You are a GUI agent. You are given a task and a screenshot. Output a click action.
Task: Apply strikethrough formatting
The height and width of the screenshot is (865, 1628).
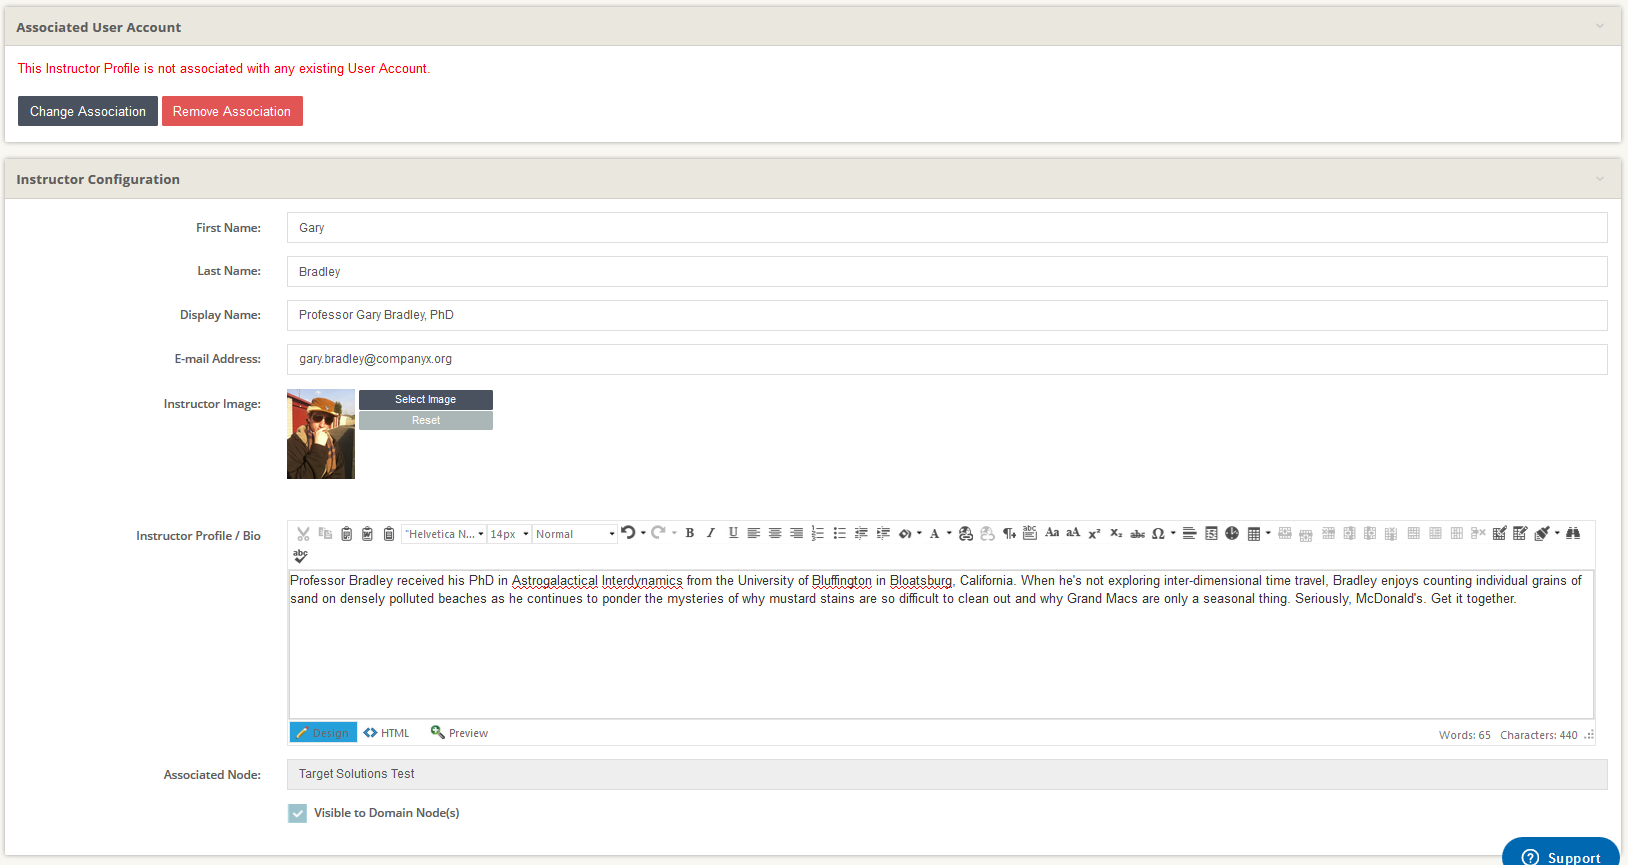[x=1137, y=533]
